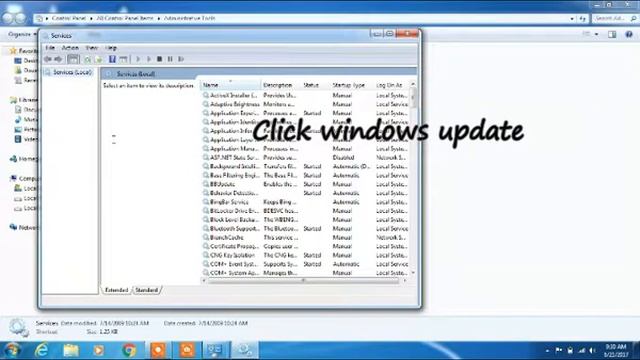Launch Google Chrome from the taskbar

[x=129, y=350]
